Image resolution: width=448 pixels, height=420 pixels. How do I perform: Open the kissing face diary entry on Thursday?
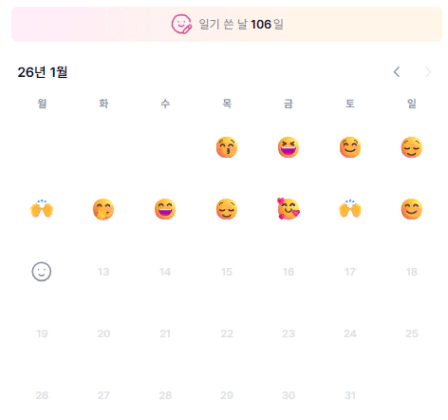(227, 147)
